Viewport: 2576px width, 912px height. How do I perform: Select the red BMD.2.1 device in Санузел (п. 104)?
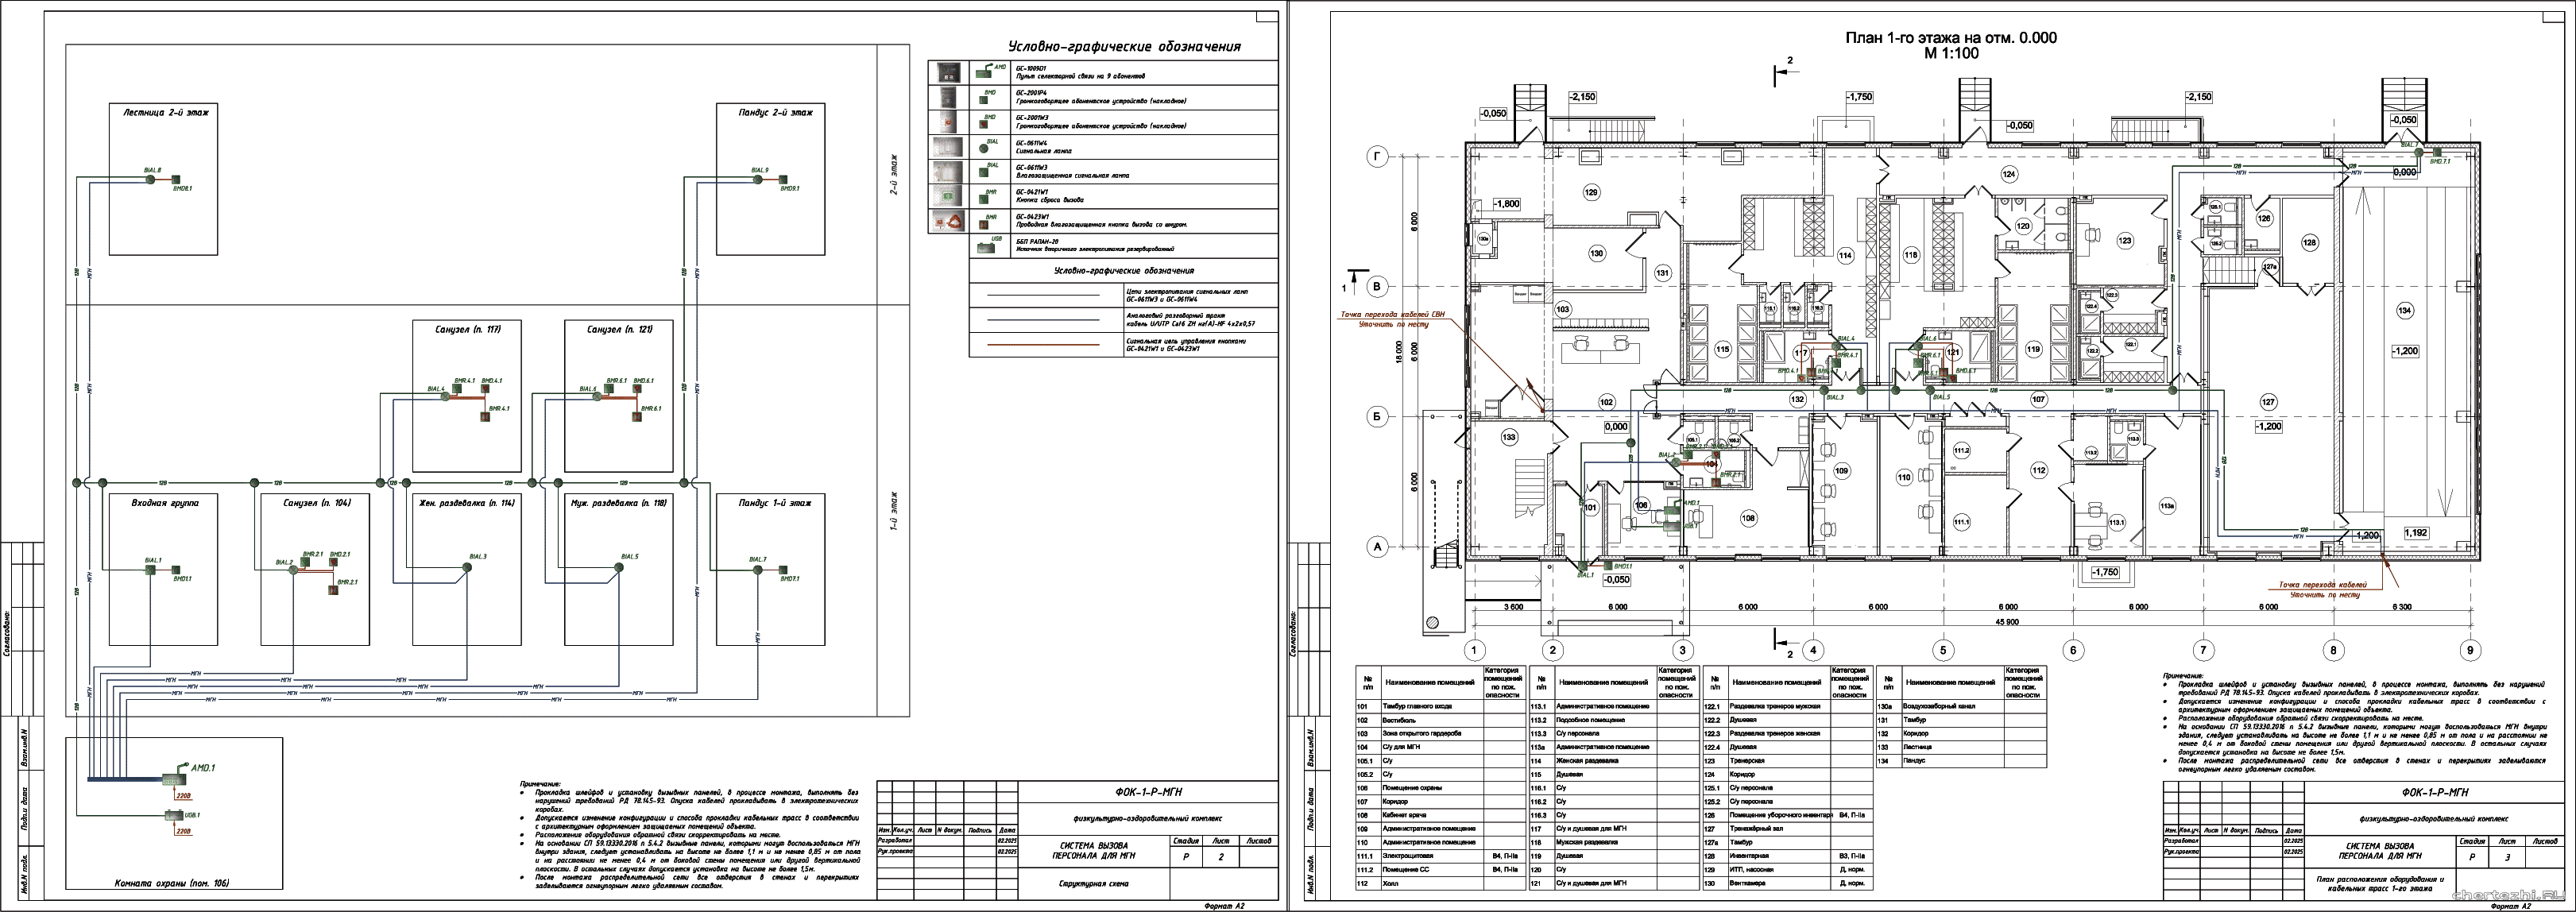pos(333,563)
